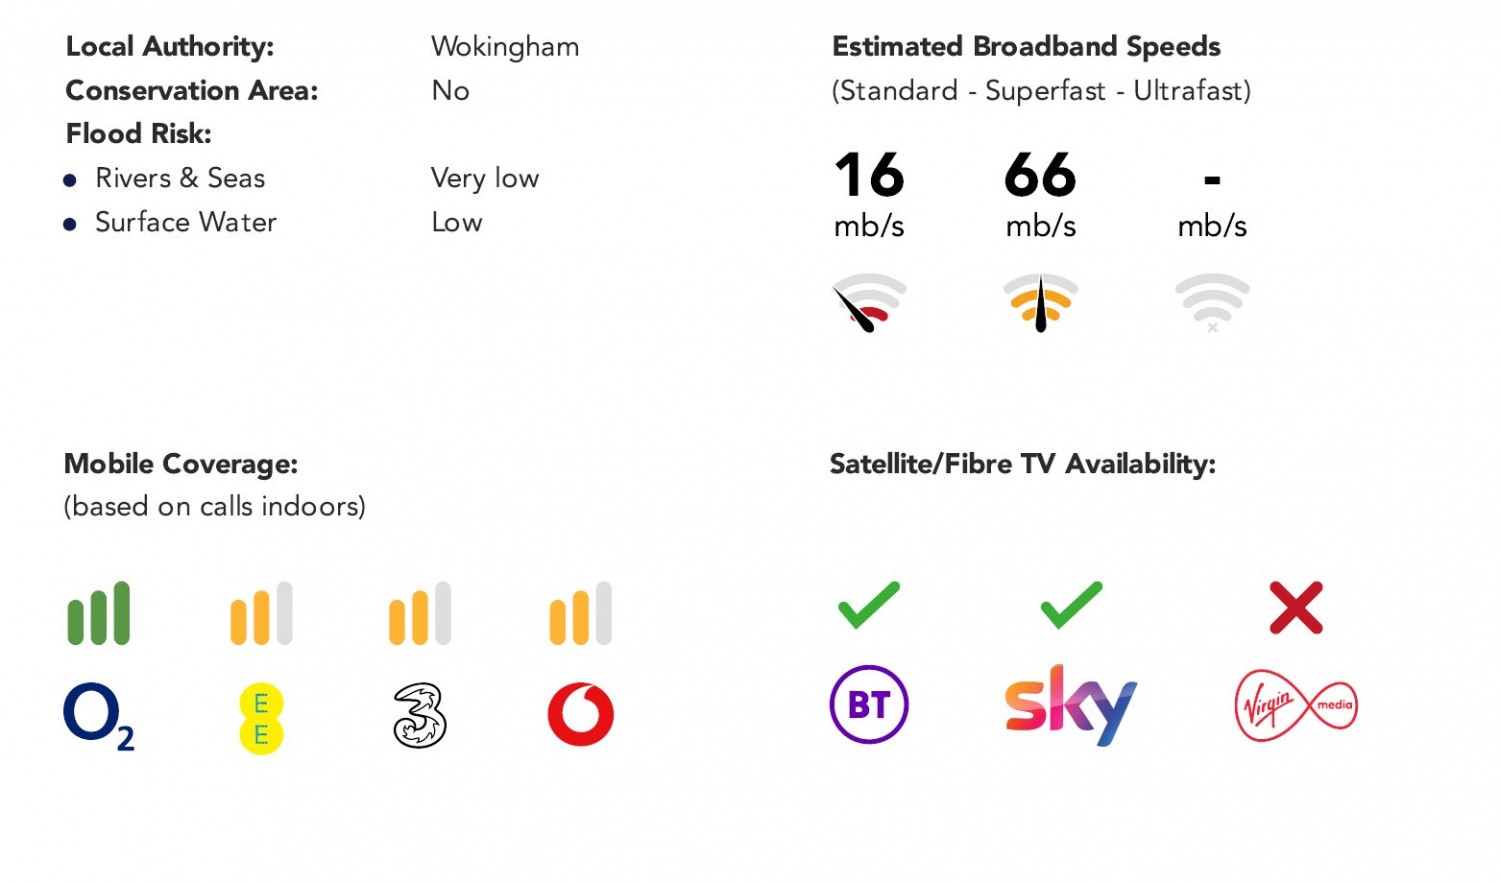The width and height of the screenshot is (1500, 883).
Task: Click the red cross above Virgin Media
Action: click(x=1296, y=607)
